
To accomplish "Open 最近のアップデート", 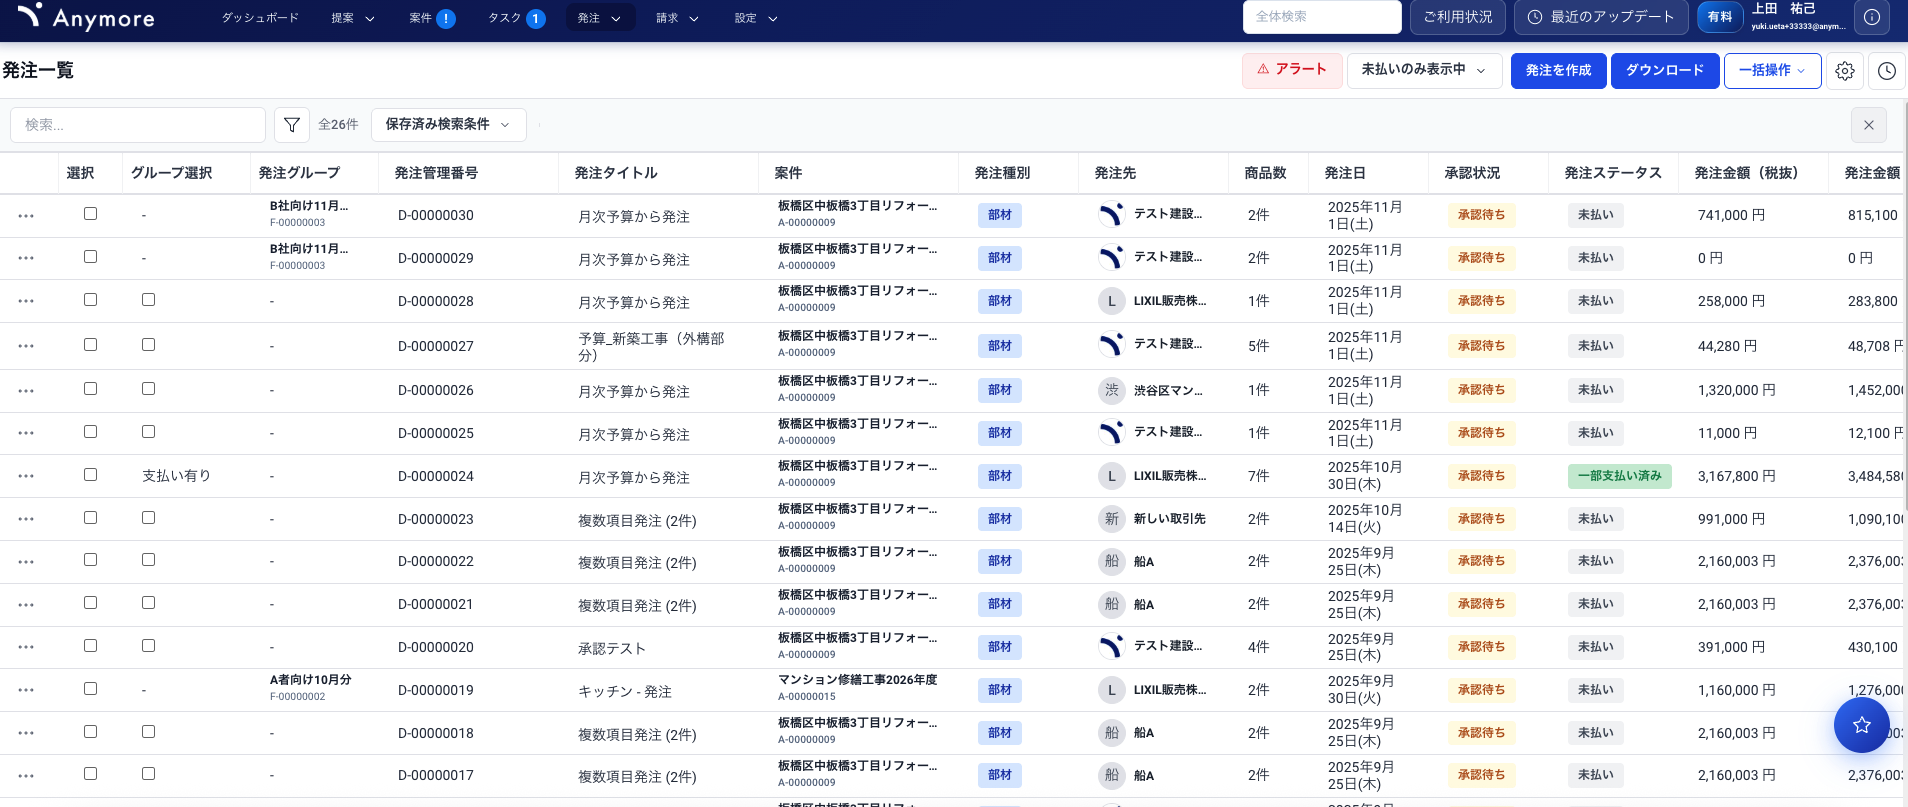I will [1601, 17].
